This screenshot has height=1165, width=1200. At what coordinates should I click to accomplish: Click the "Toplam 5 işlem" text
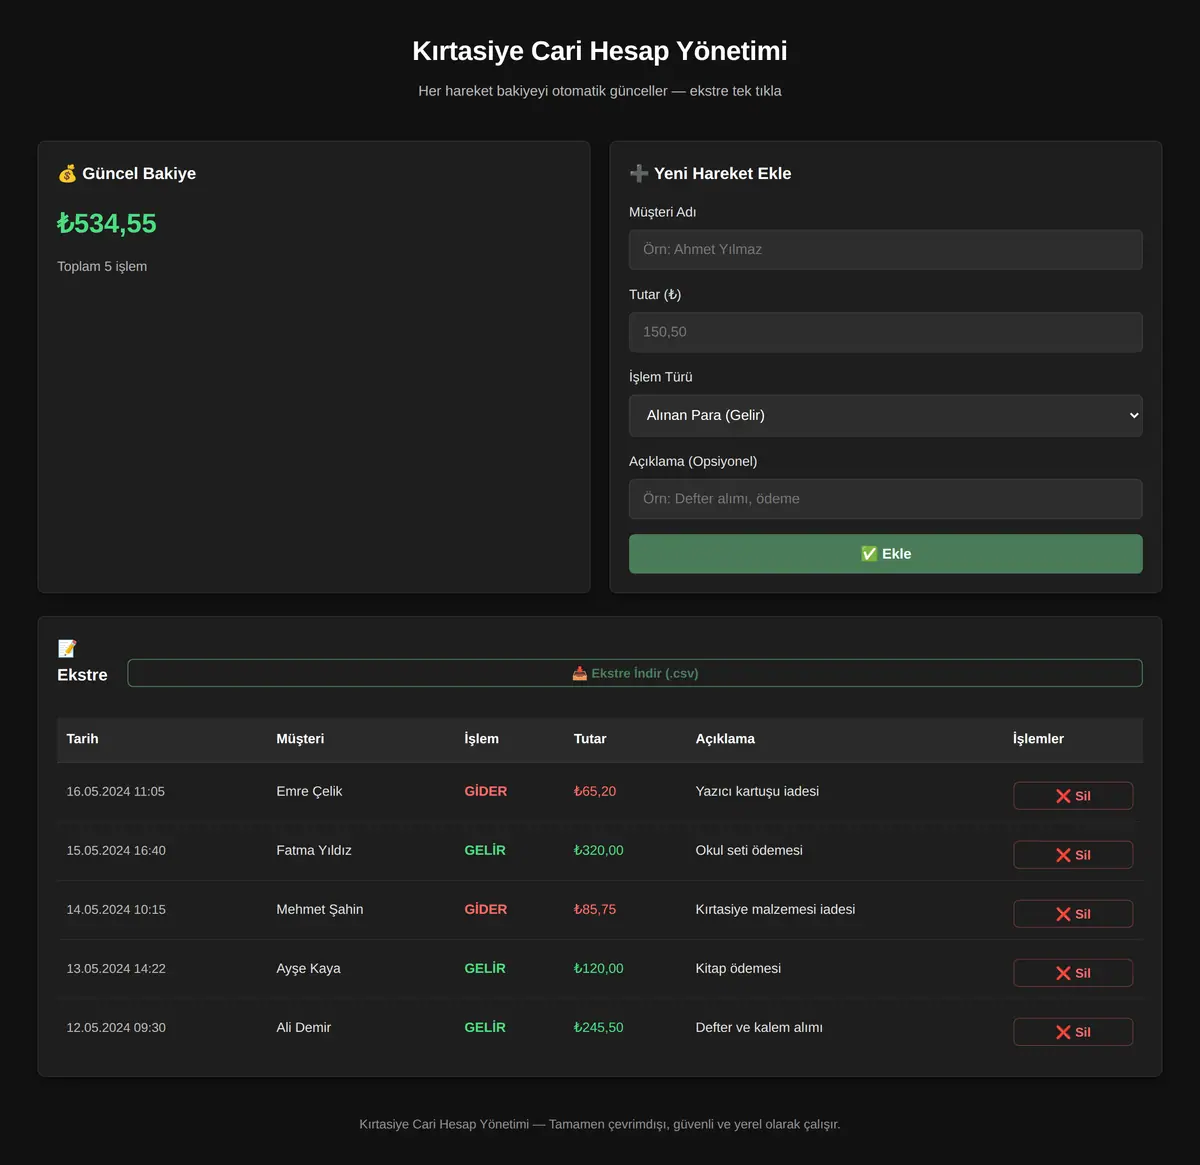point(102,267)
